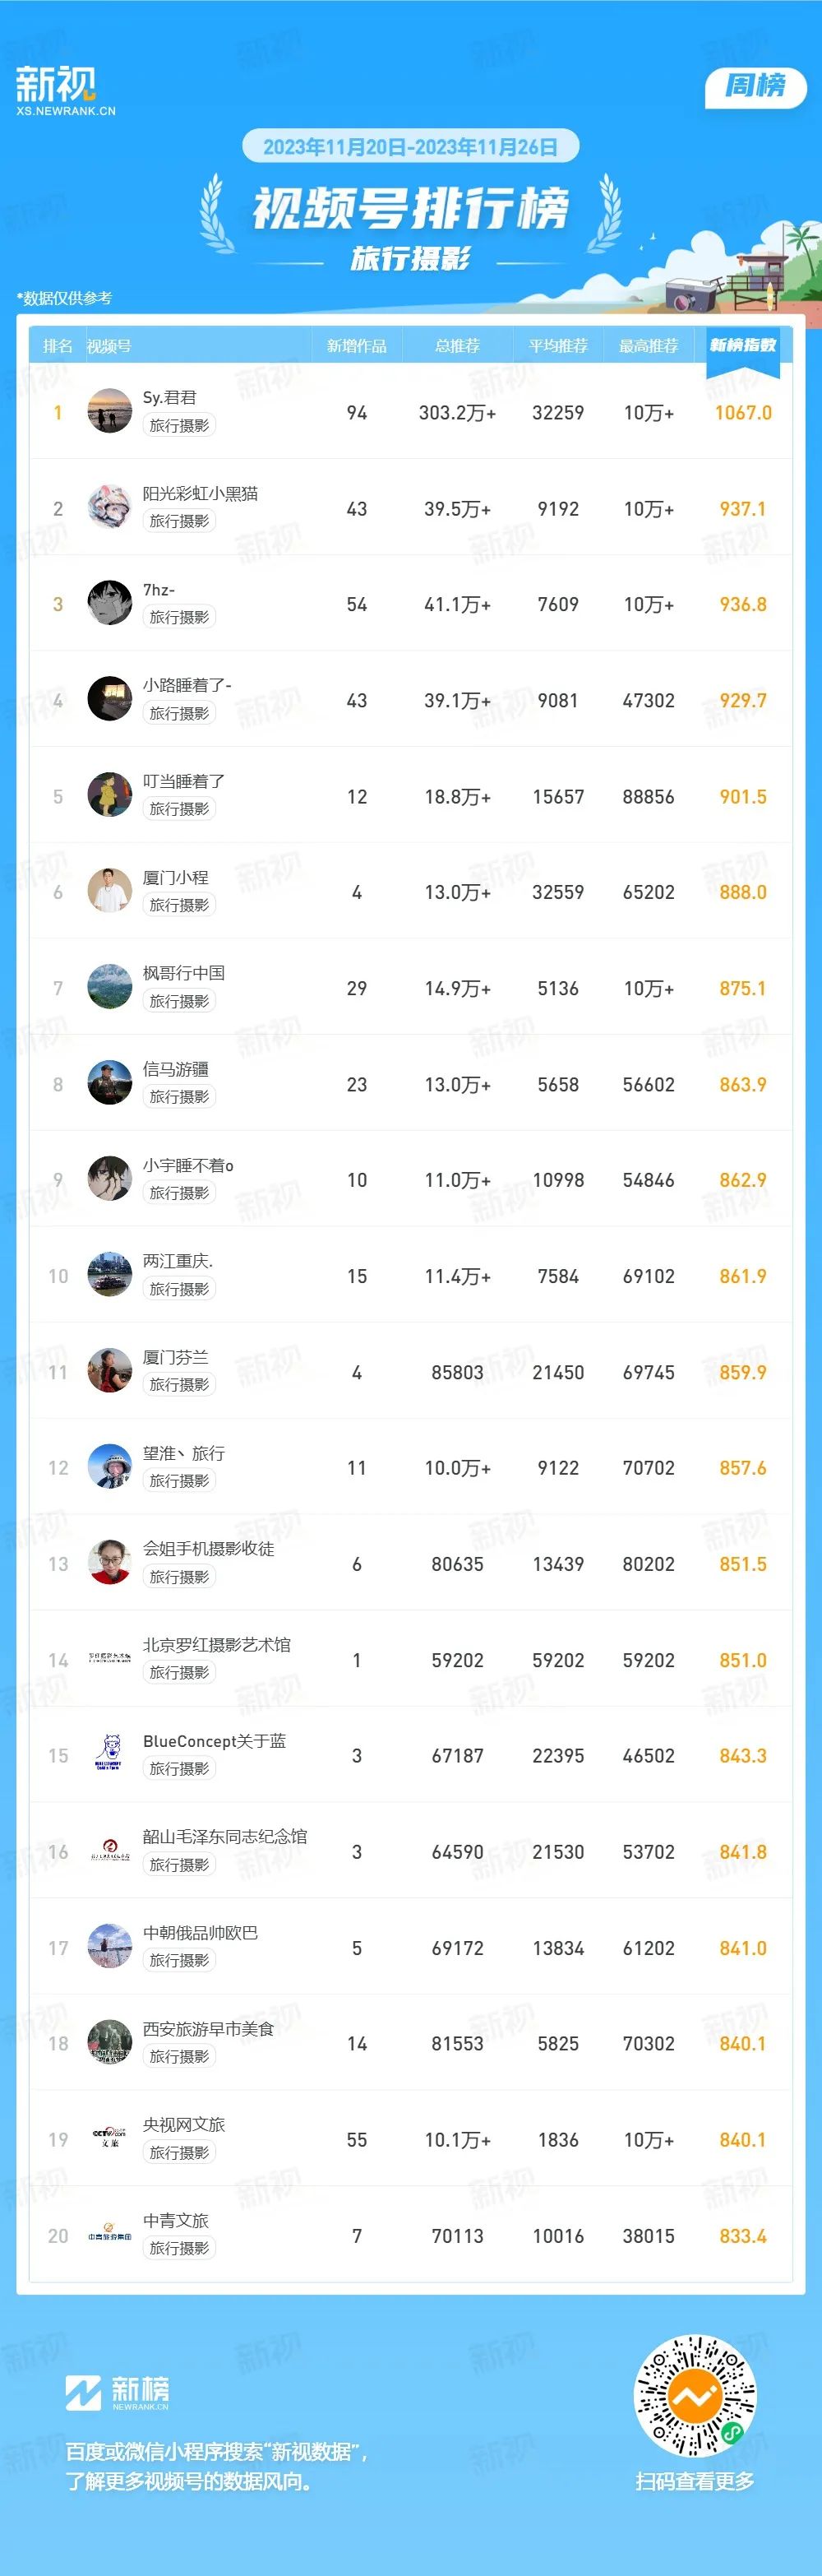Open 西安旅游早市美食 account name

208,2029
